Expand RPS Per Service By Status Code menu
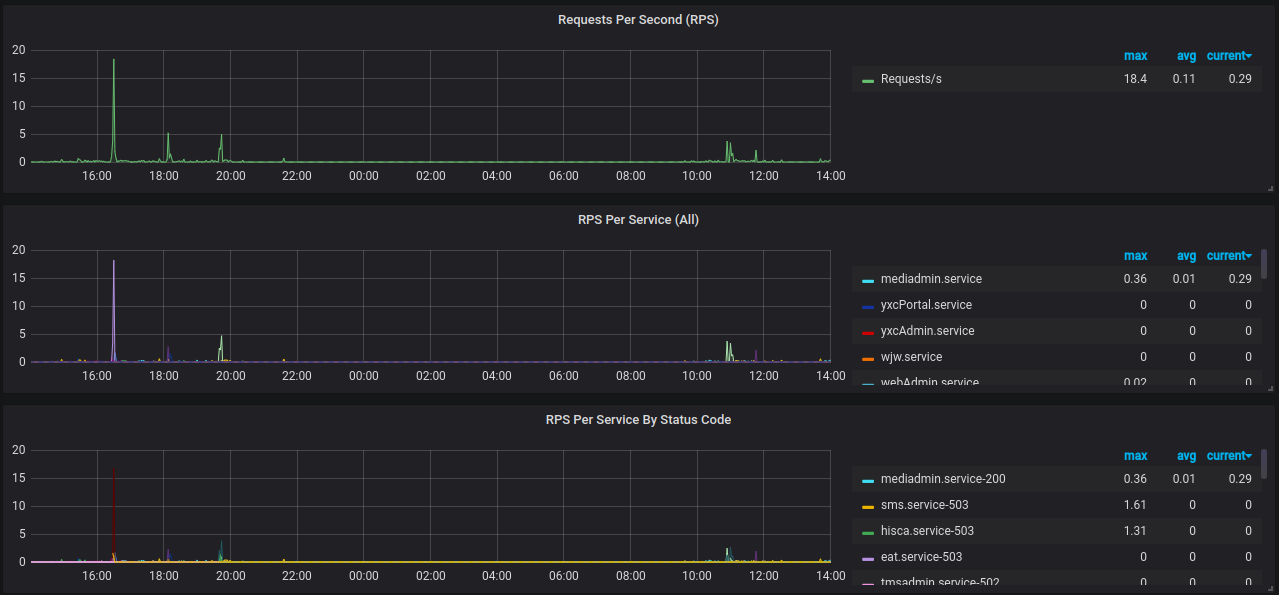 [637, 420]
